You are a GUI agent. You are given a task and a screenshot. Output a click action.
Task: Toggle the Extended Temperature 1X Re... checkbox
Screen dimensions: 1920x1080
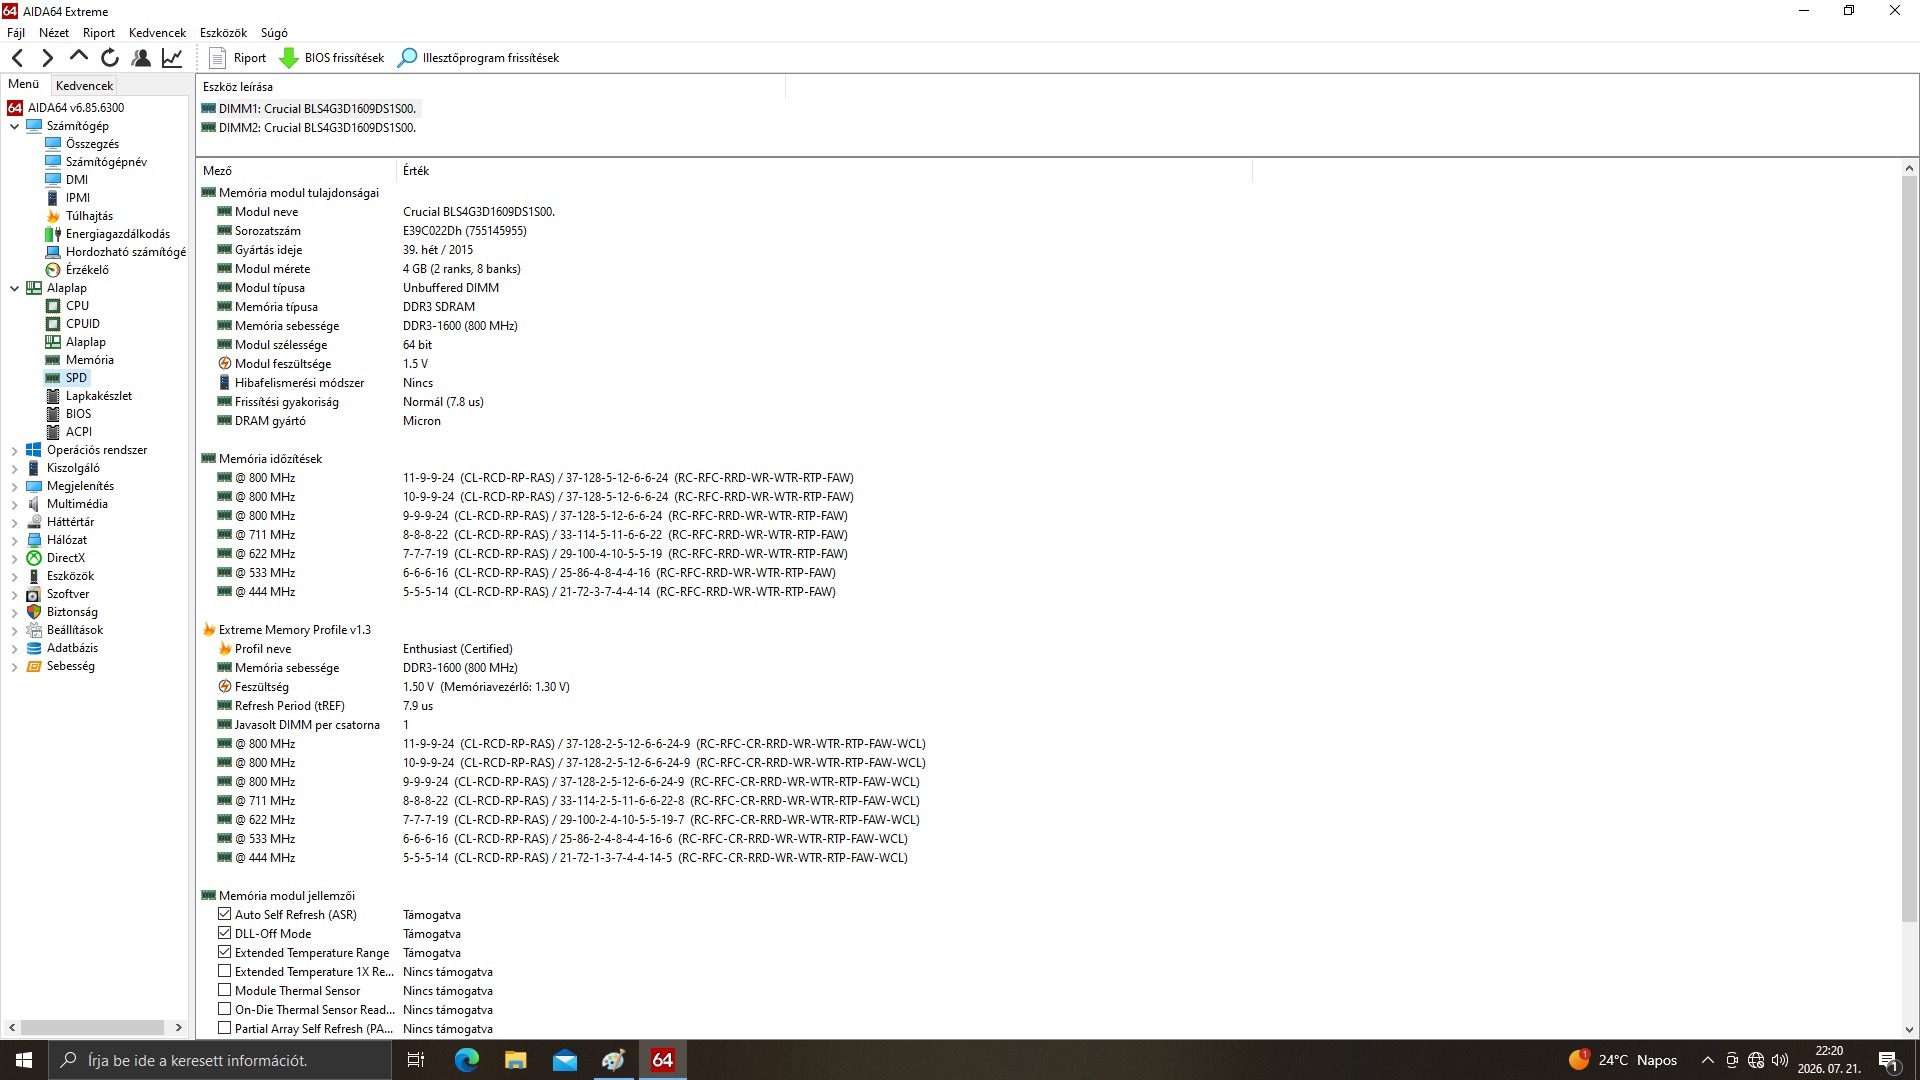pyautogui.click(x=224, y=971)
